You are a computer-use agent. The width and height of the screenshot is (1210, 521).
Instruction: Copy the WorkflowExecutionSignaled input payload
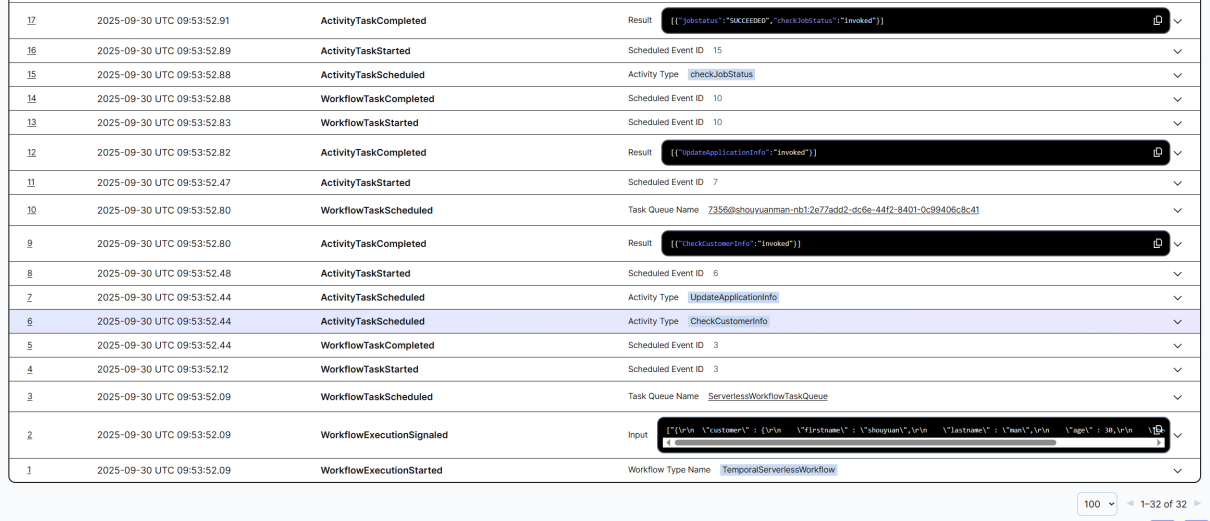click(1157, 430)
